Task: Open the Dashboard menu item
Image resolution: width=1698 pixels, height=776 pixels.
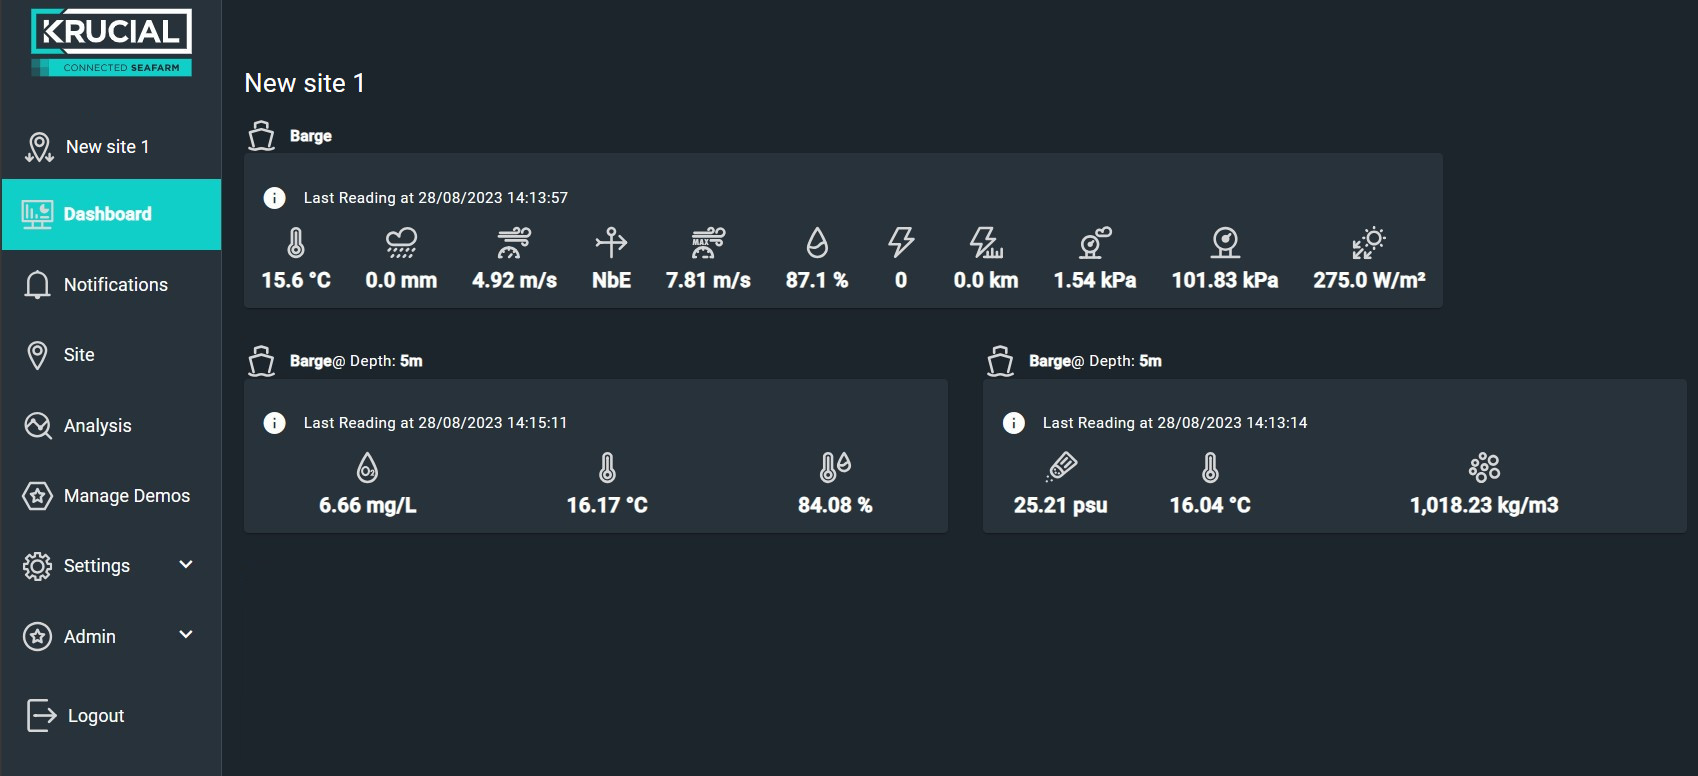Action: pyautogui.click(x=111, y=214)
